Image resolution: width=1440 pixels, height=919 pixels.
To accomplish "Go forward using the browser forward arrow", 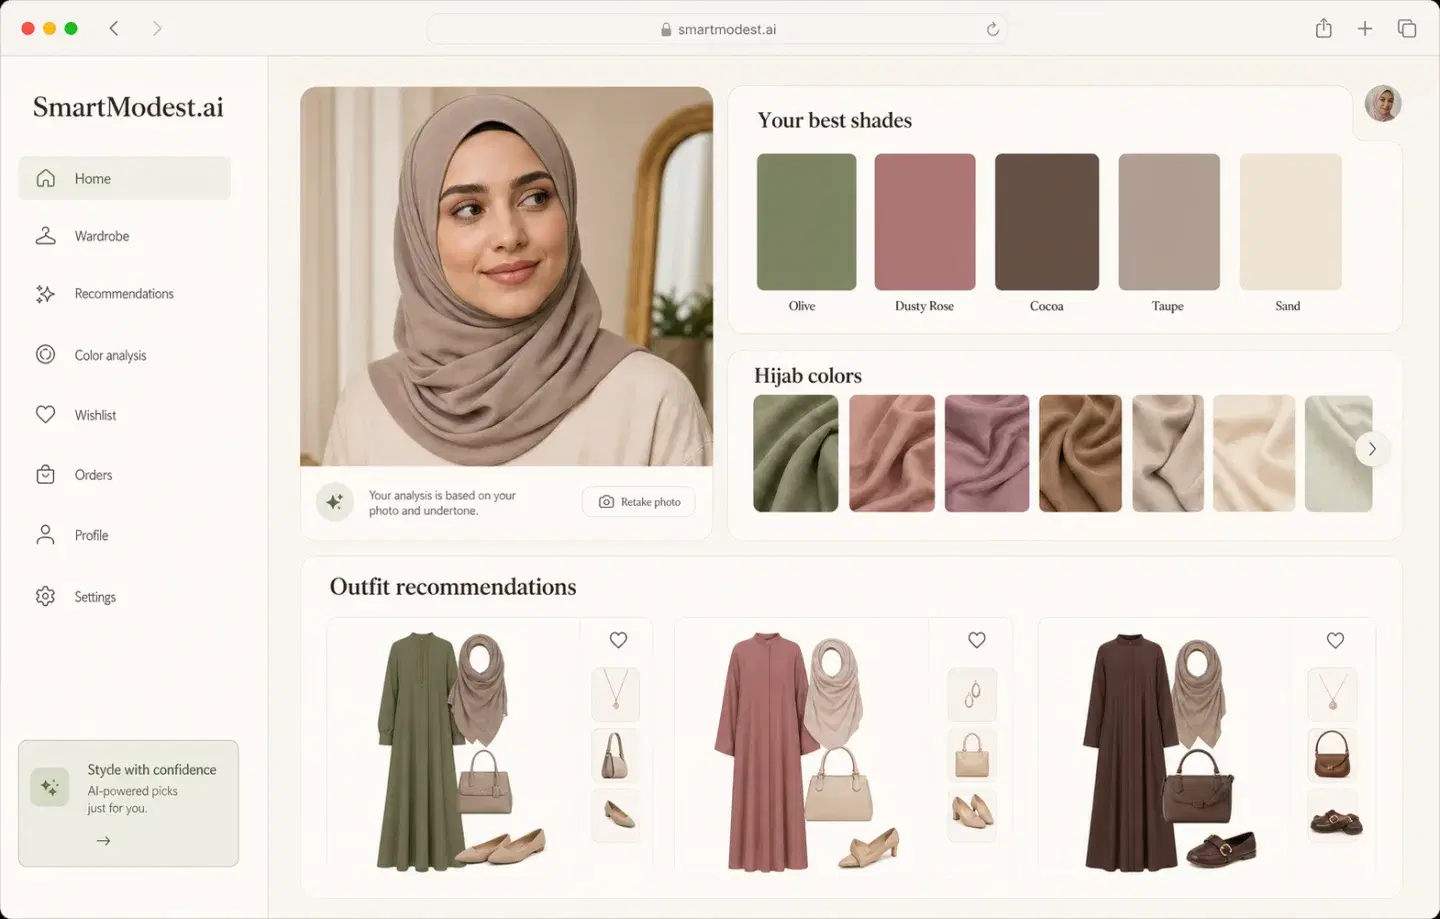I will tap(157, 28).
